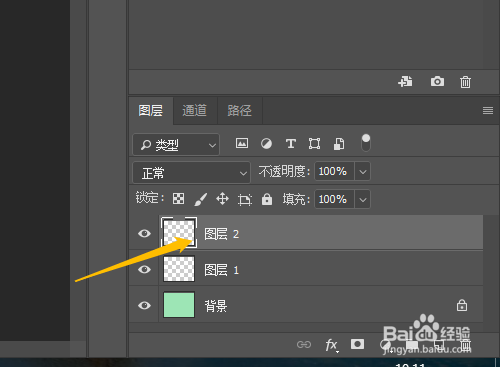
Task: Click the 填充 label
Action: [x=296, y=199]
